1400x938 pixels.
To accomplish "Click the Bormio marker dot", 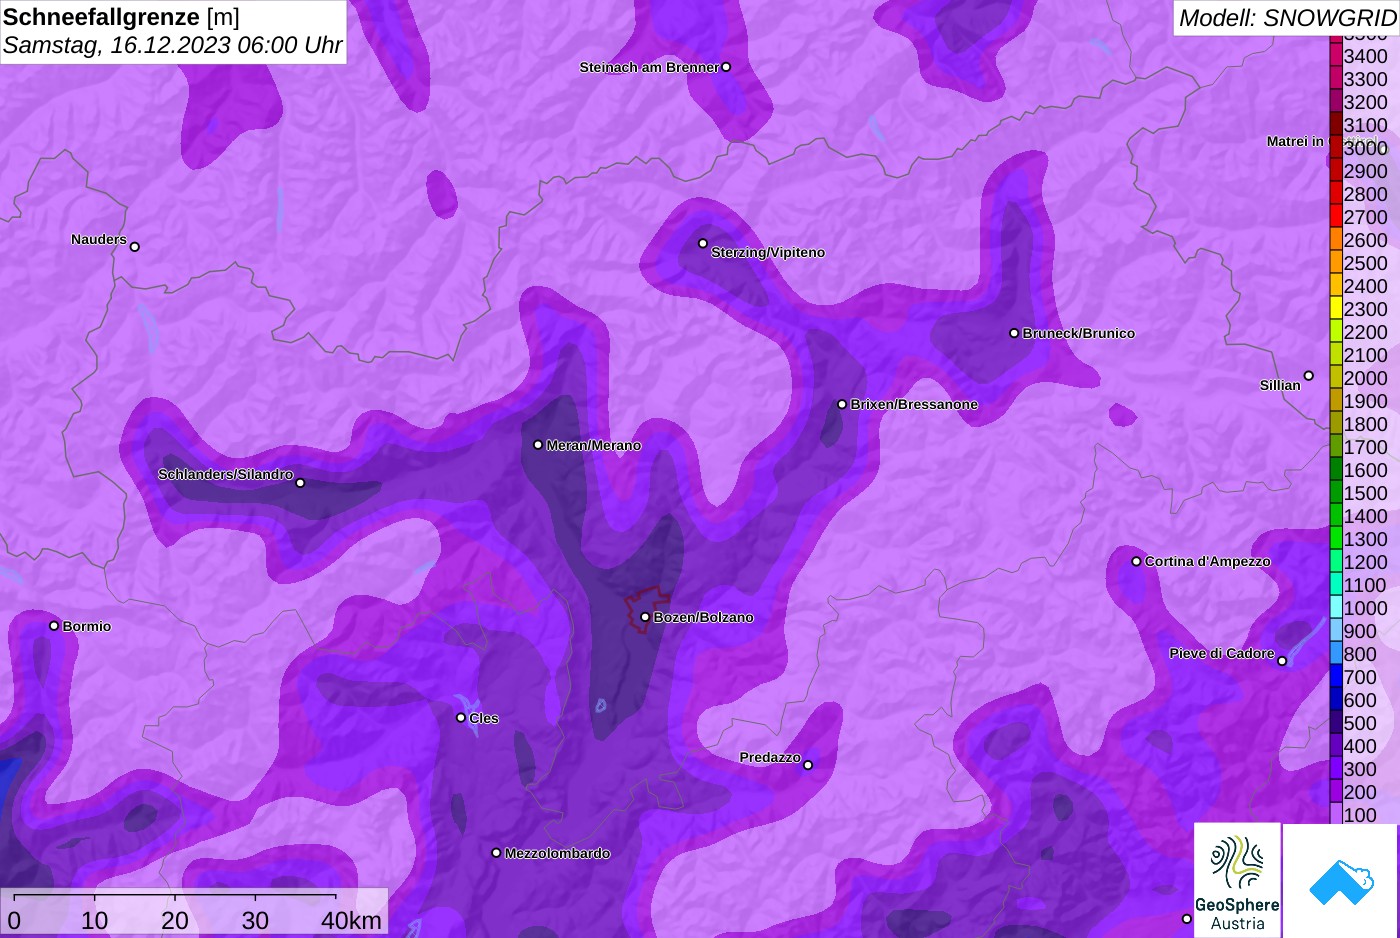I will click(54, 626).
